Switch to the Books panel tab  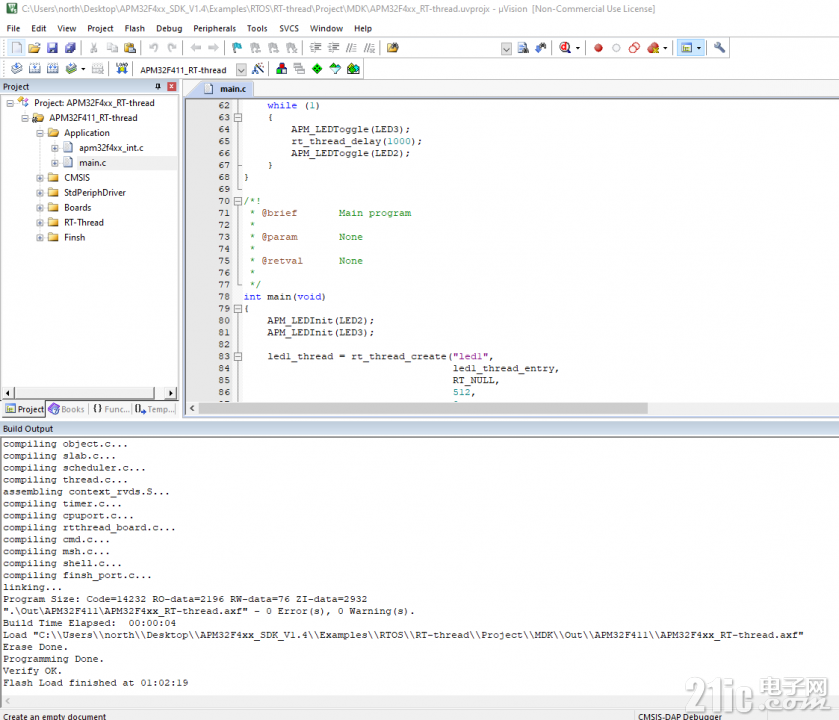pyautogui.click(x=67, y=409)
